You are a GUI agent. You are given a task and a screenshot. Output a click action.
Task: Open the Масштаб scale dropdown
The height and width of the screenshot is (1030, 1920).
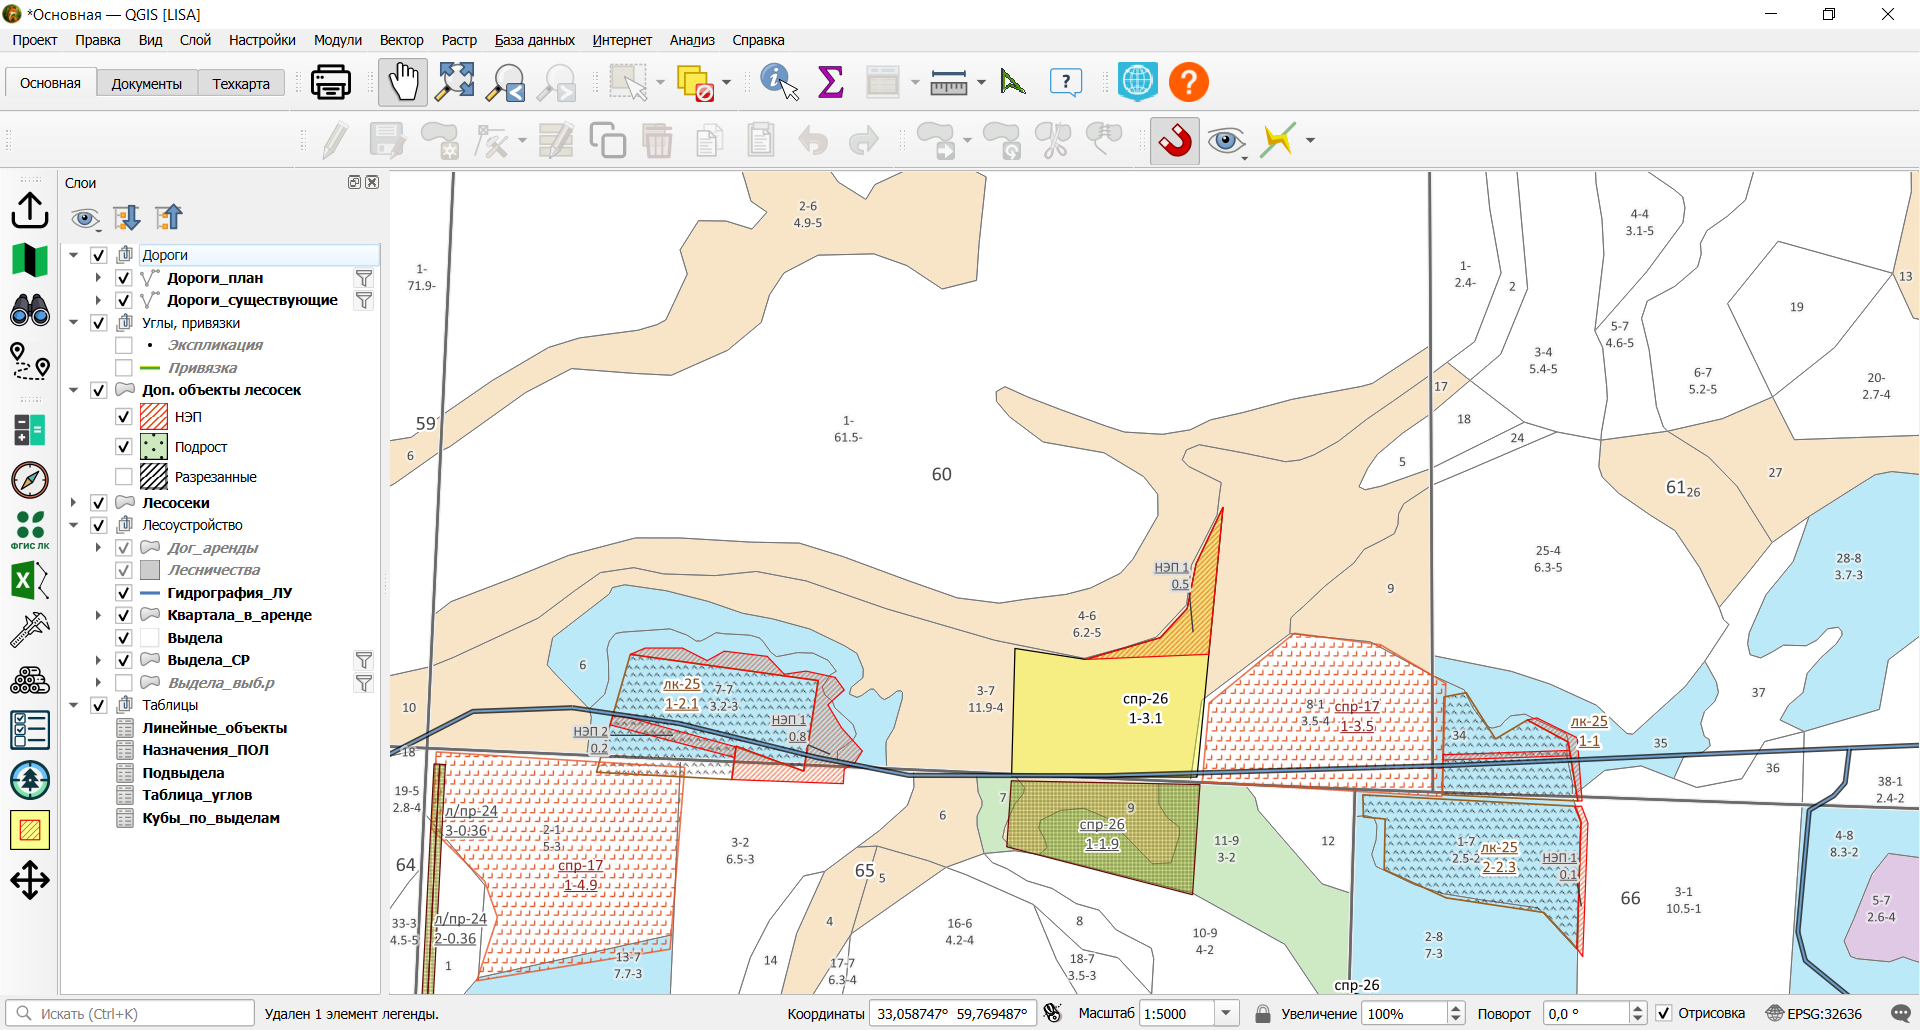point(1226,1014)
